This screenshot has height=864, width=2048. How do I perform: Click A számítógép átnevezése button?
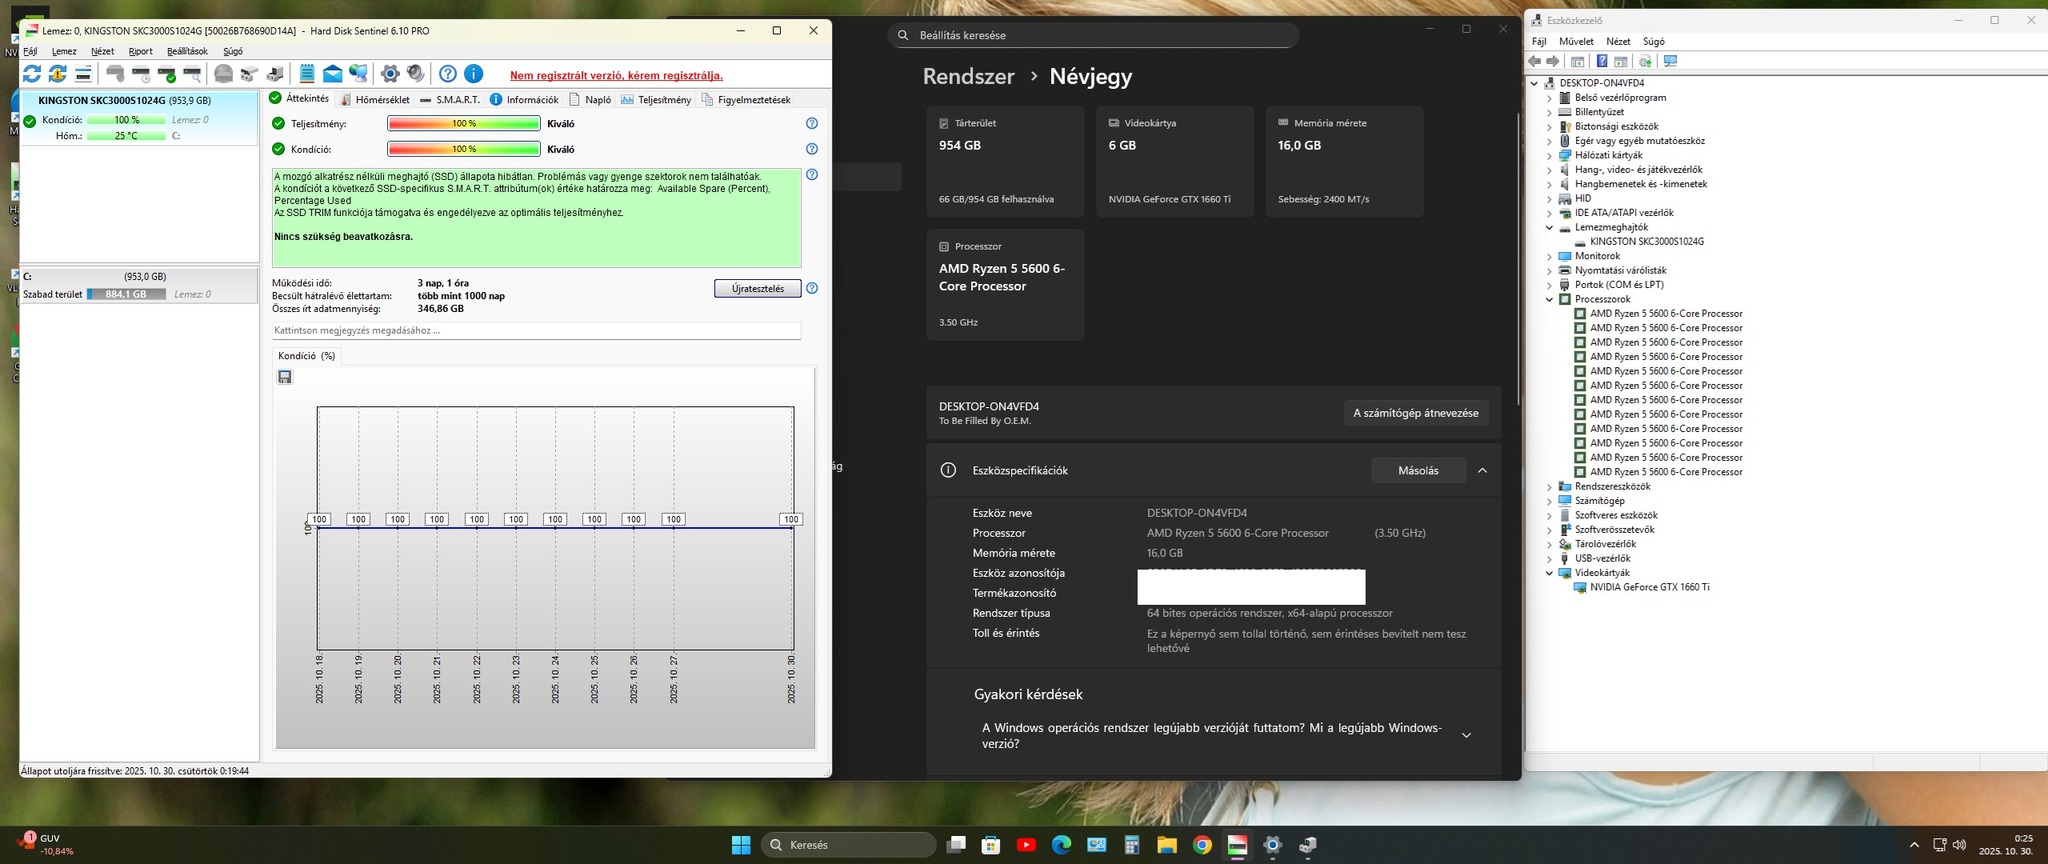(1416, 413)
